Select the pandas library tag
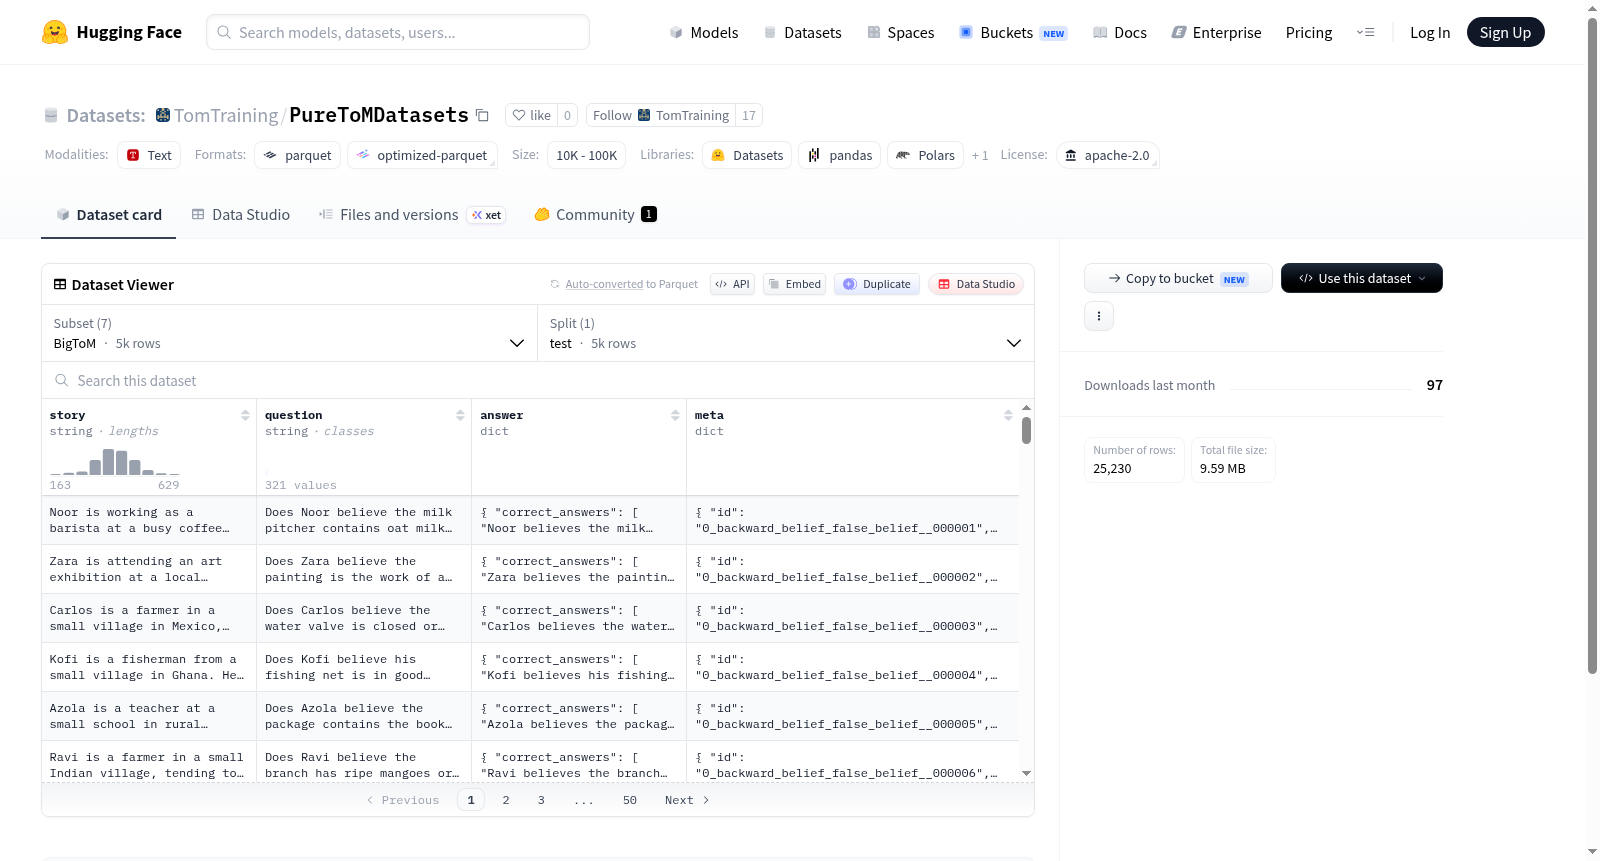The width and height of the screenshot is (1600, 861). [840, 155]
